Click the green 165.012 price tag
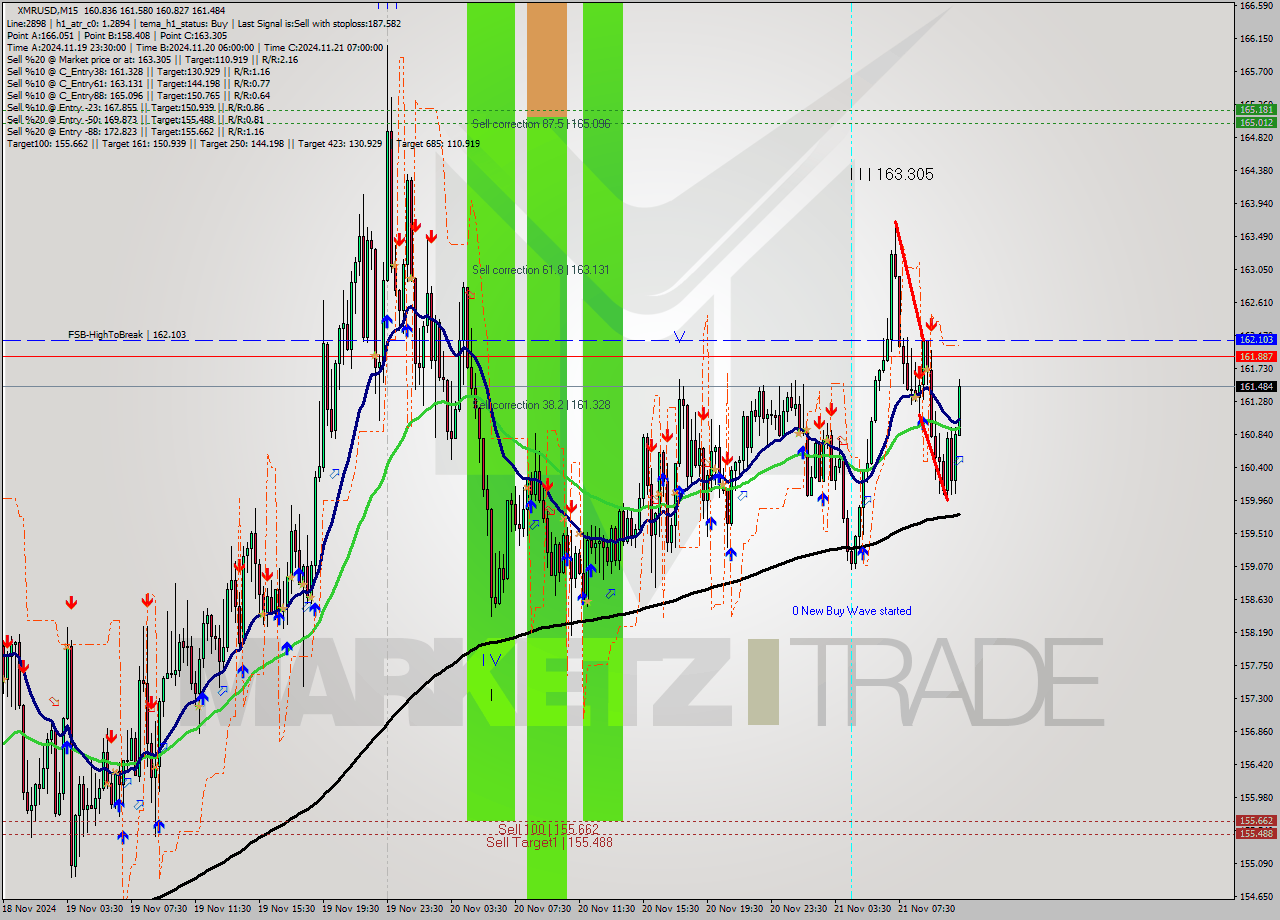This screenshot has height=920, width=1280. pyautogui.click(x=1256, y=122)
